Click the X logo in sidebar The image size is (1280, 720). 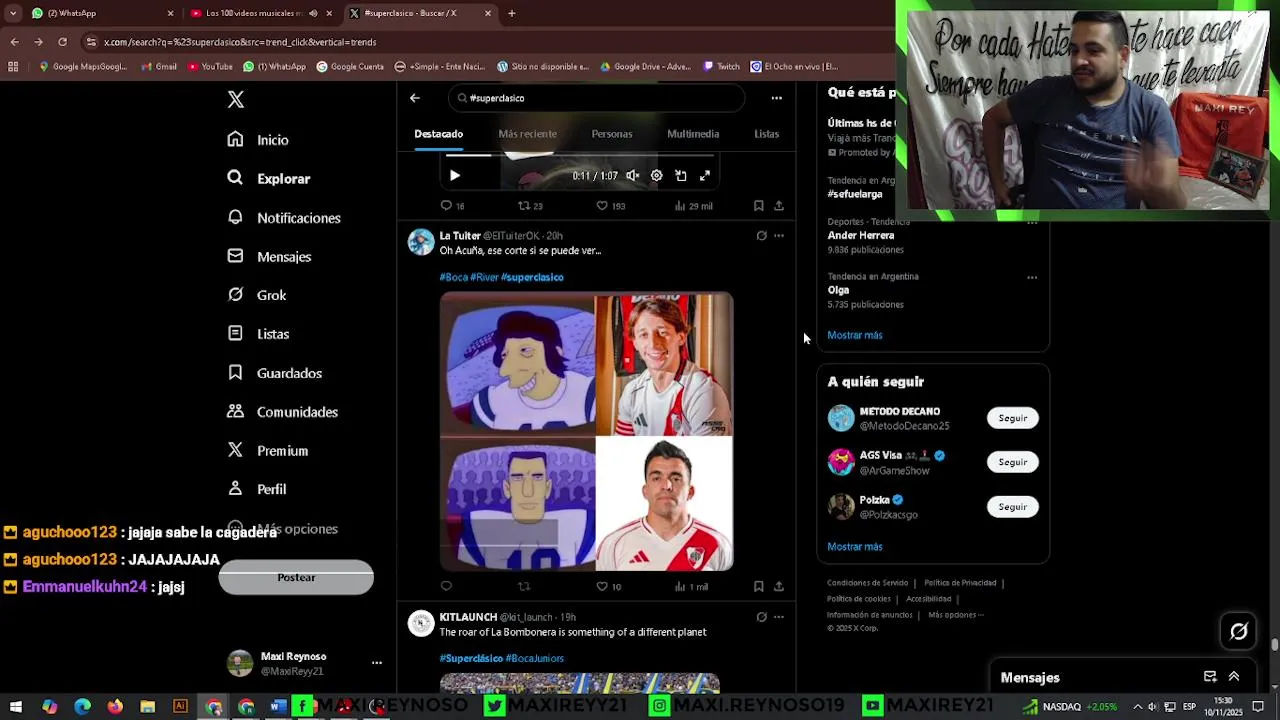click(x=236, y=99)
